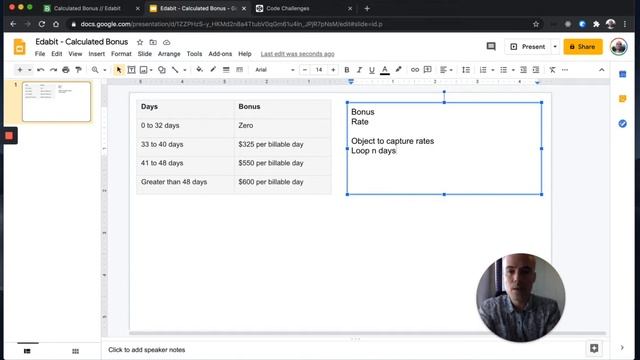
Task: Open the Arrange menu
Action: tap(169, 54)
